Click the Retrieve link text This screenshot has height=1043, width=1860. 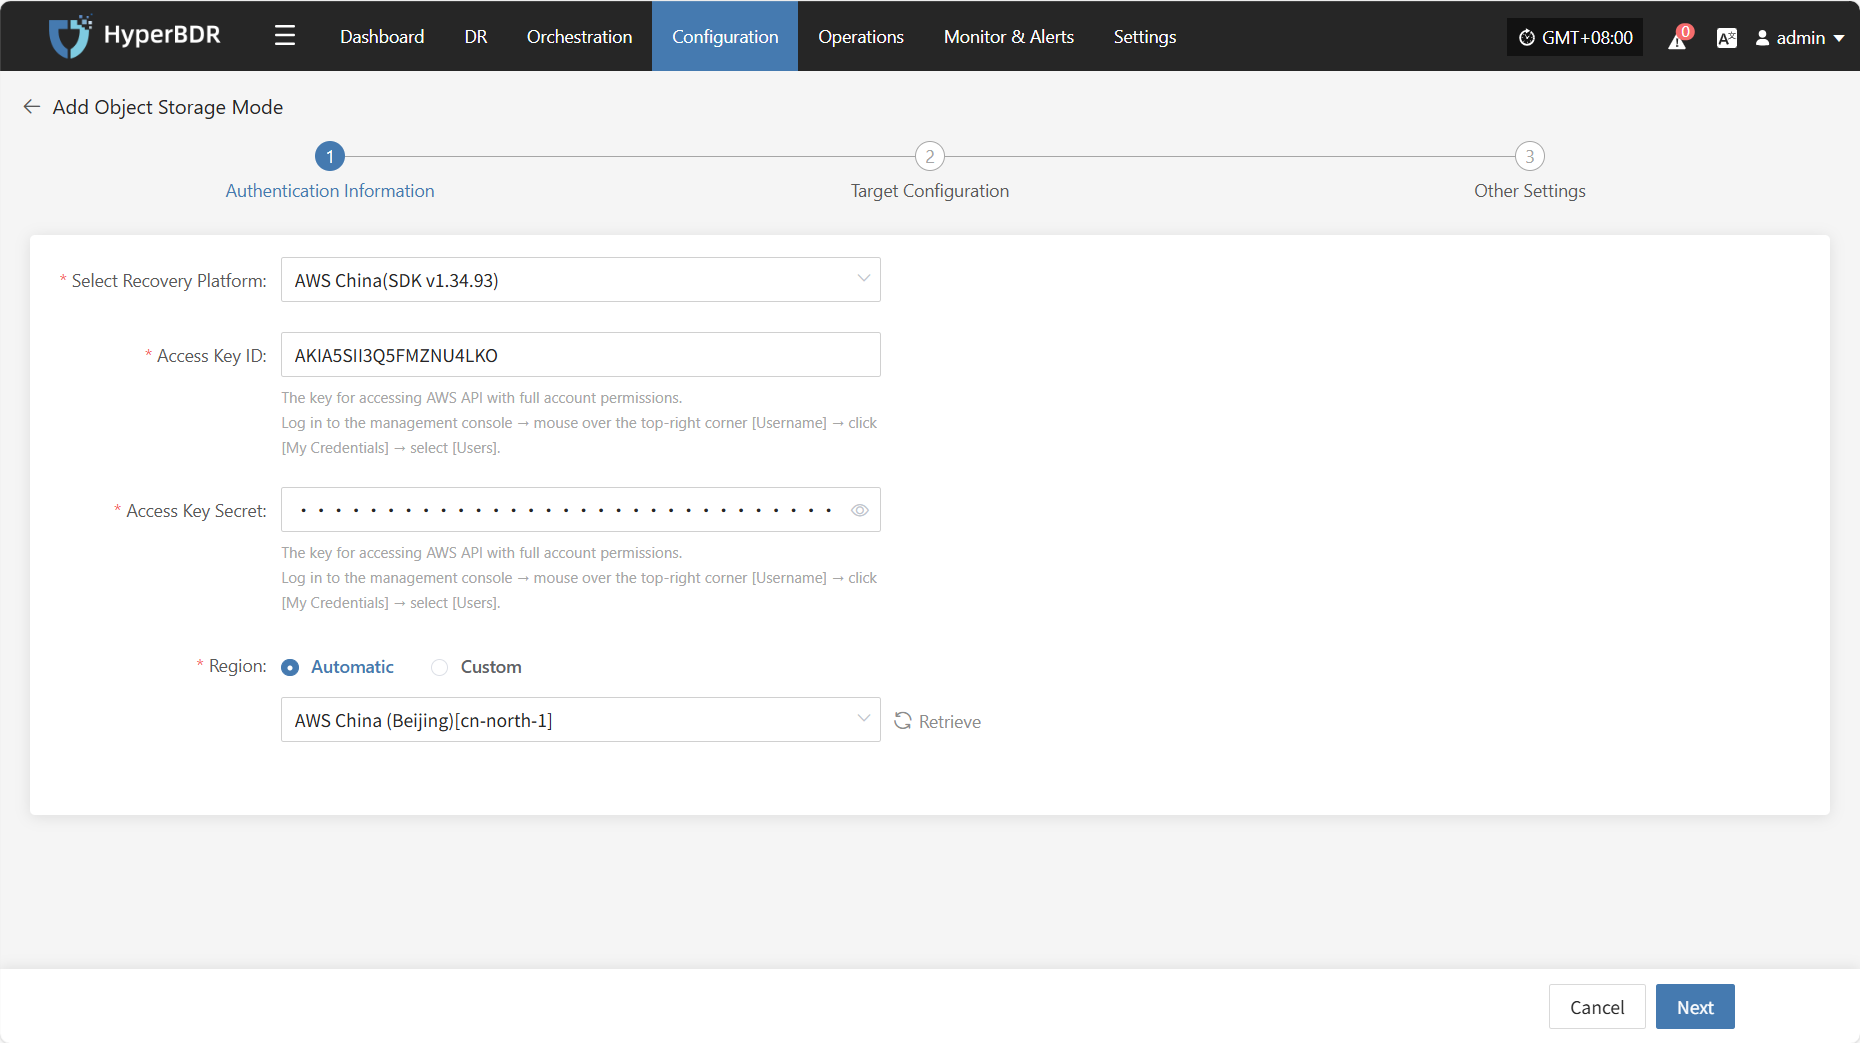point(950,722)
